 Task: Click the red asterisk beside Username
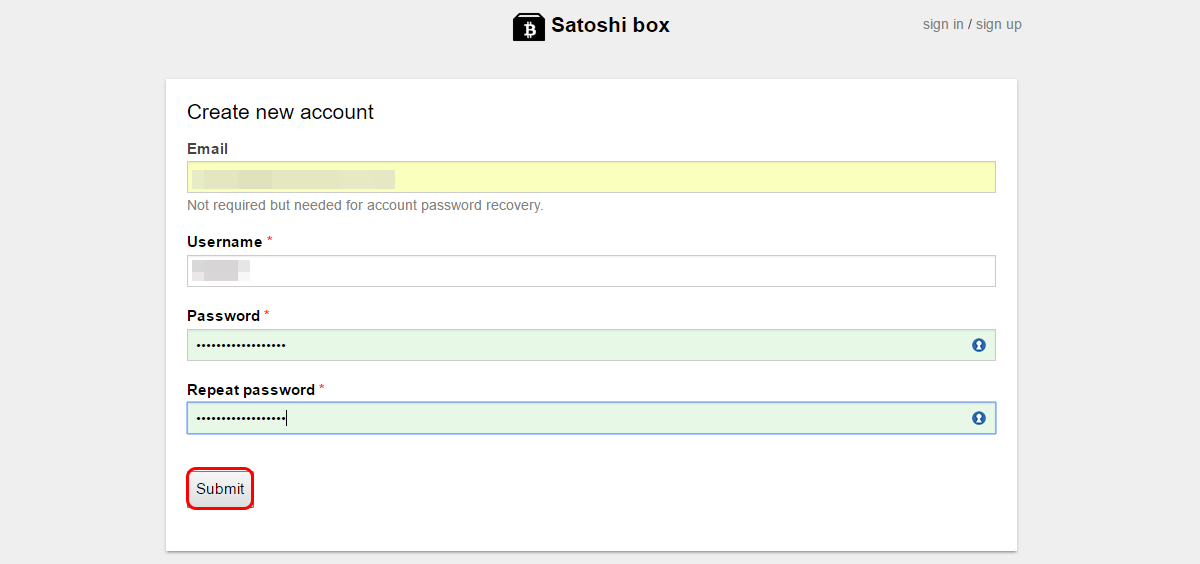(x=270, y=241)
